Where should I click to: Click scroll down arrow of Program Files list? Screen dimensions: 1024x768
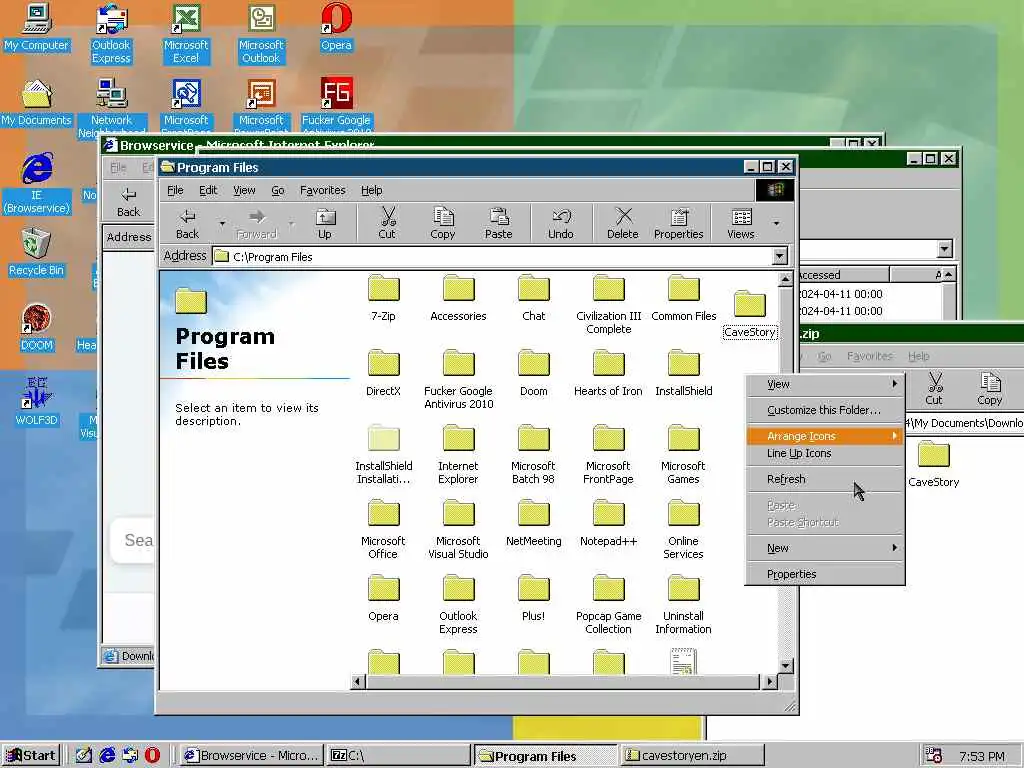point(786,665)
